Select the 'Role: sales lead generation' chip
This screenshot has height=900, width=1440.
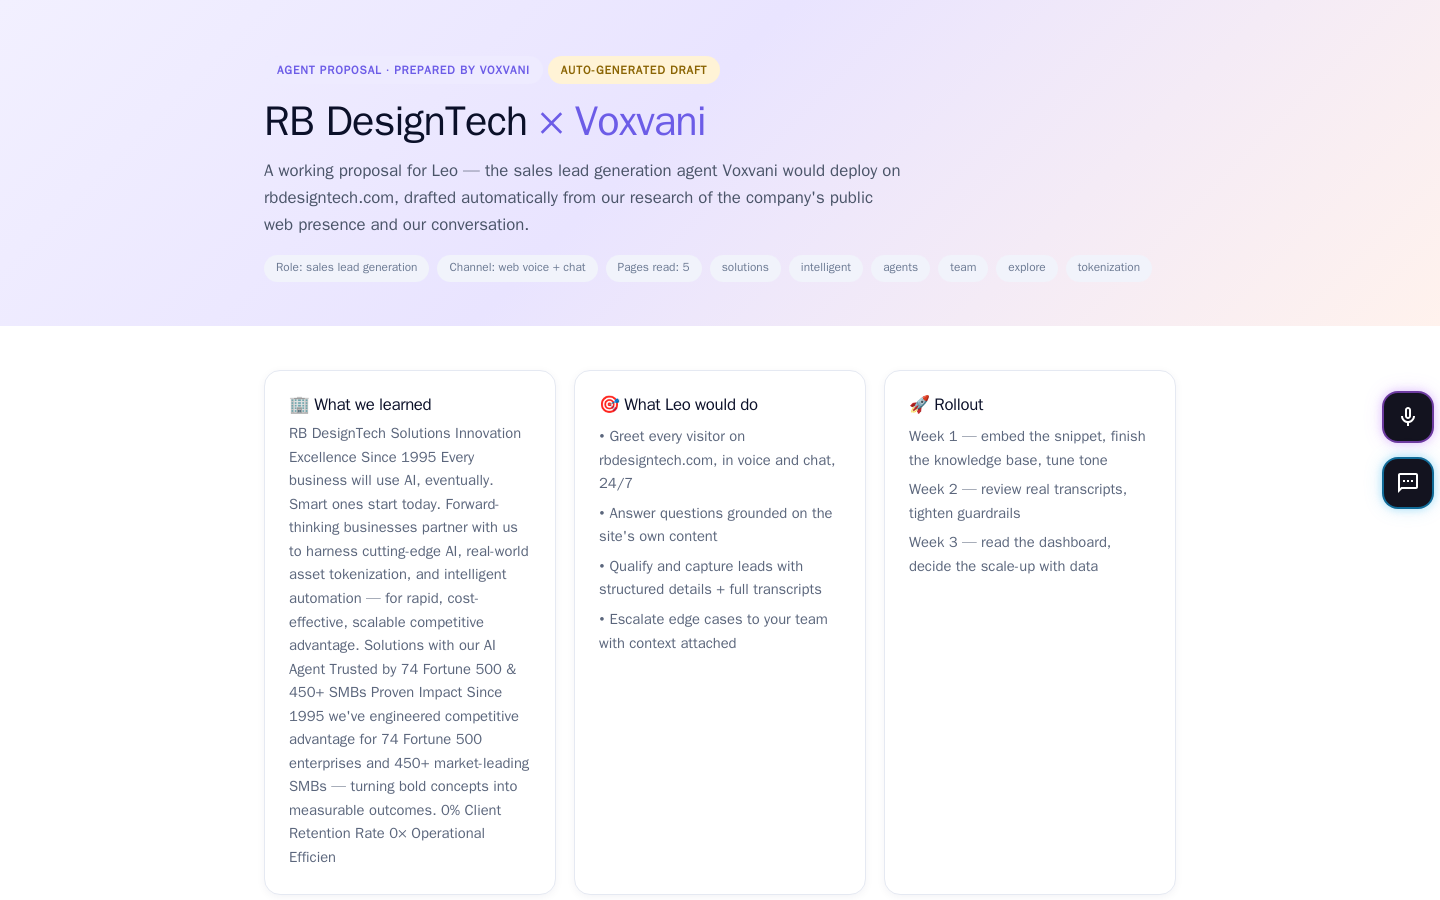(x=347, y=268)
